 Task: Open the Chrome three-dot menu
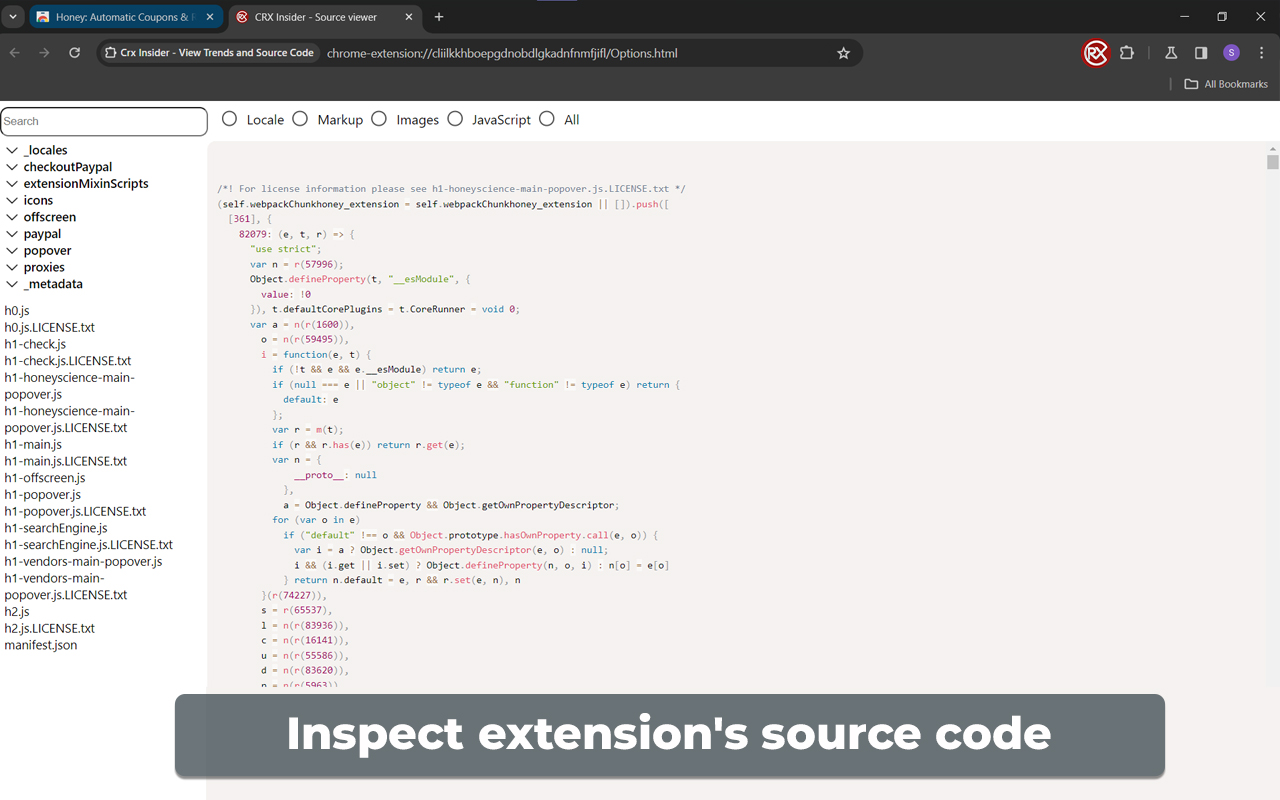pos(1261,53)
